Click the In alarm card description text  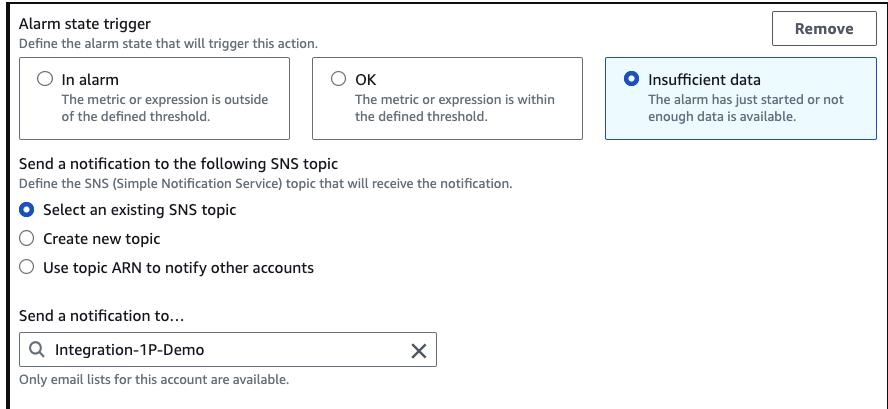[x=164, y=108]
